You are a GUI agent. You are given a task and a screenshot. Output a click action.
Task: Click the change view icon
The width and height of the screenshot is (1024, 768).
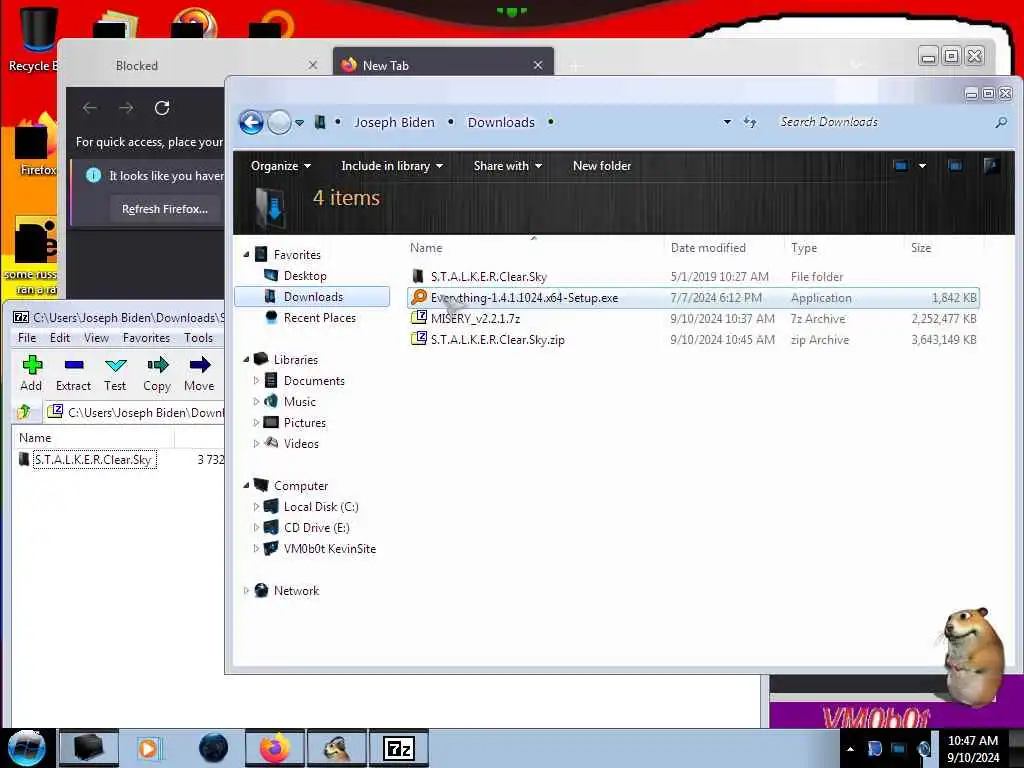click(901, 166)
